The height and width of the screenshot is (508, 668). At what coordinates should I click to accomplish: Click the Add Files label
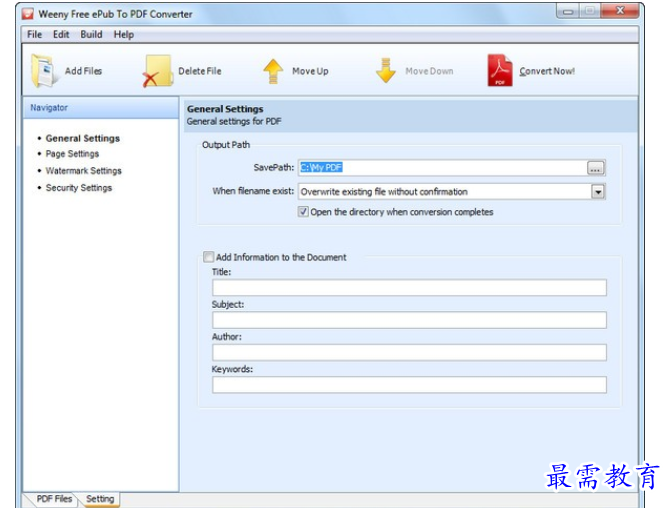[84, 71]
